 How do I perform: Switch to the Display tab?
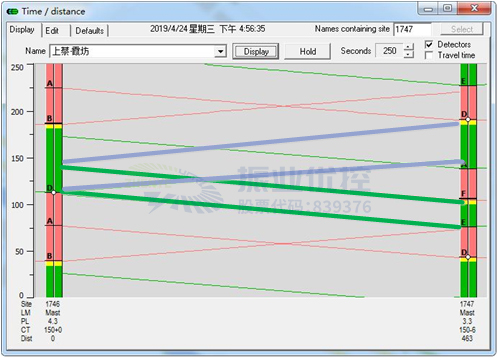tap(22, 30)
